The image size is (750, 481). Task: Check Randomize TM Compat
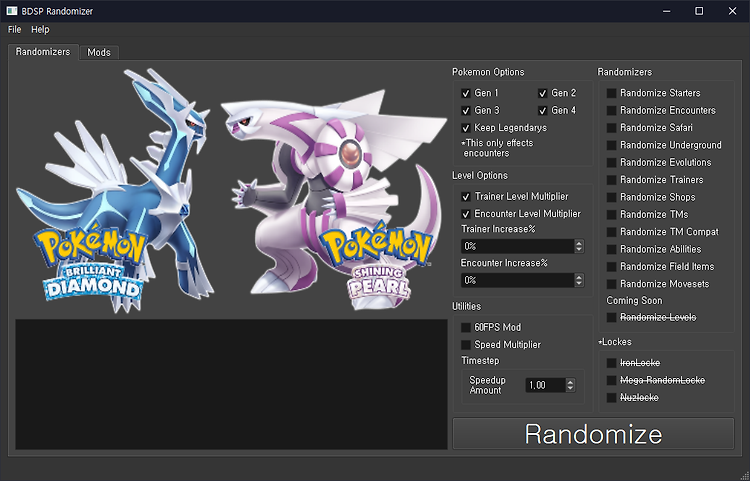tap(611, 232)
